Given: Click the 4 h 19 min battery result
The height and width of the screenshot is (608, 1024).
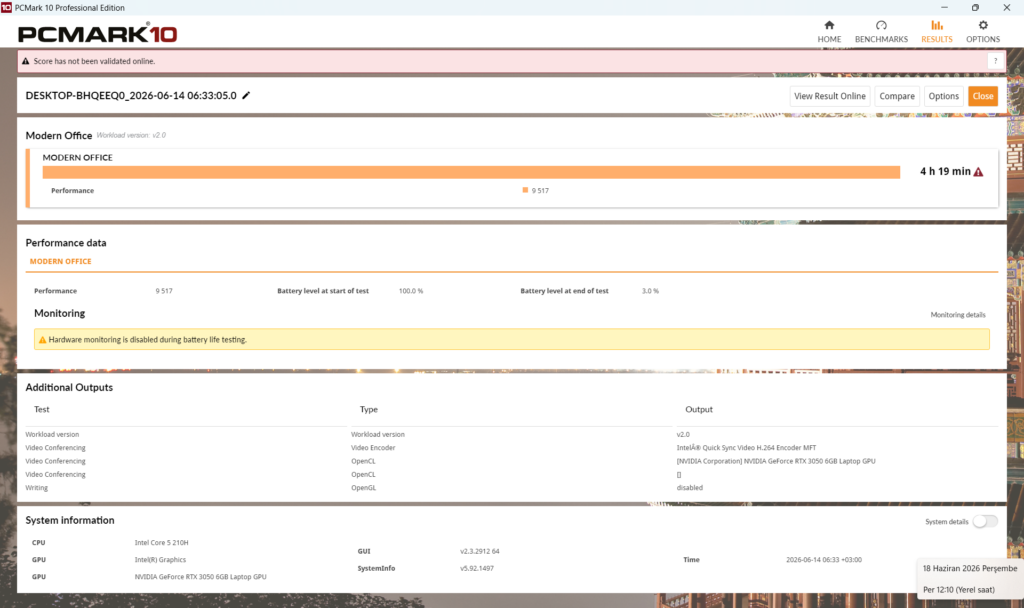Looking at the screenshot, I should (945, 171).
